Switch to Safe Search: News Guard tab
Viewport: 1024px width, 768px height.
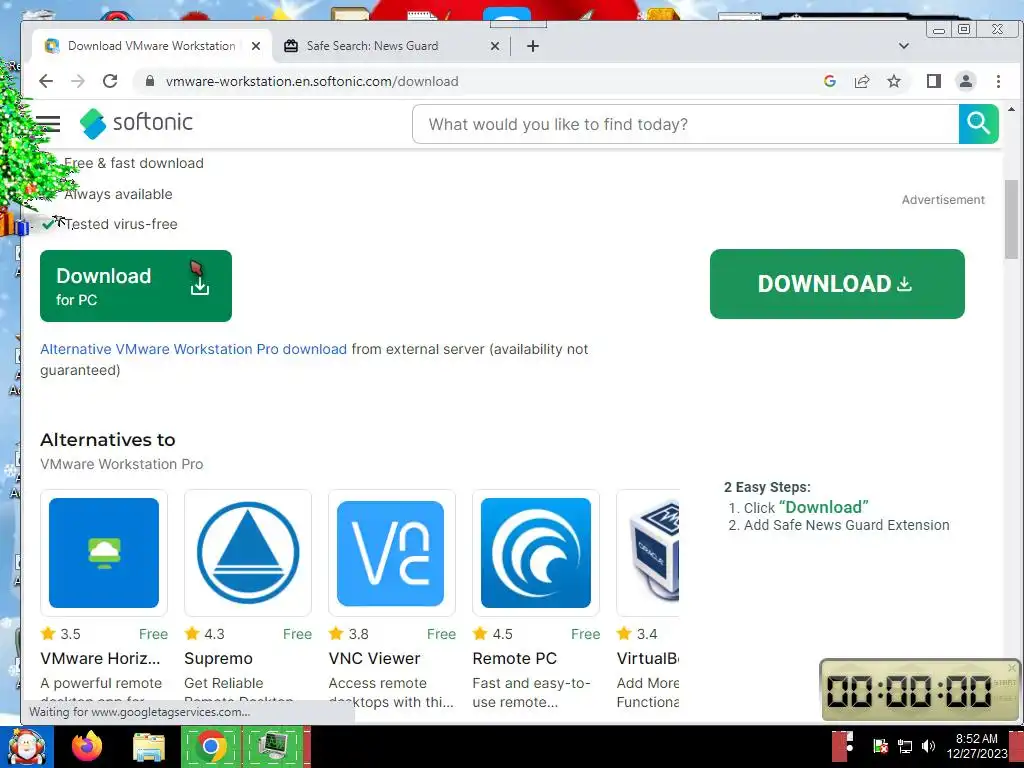372,46
